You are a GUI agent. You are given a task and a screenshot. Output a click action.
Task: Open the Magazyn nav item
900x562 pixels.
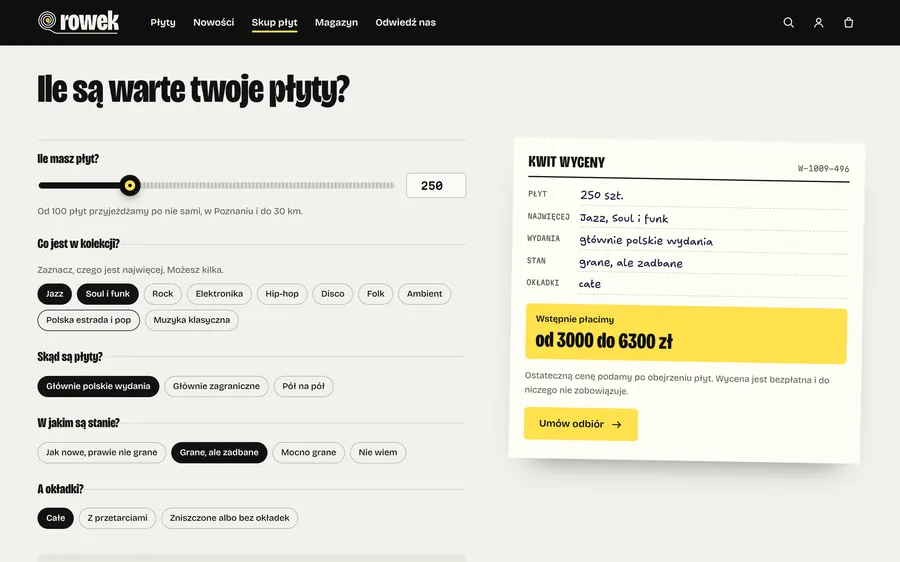pyautogui.click(x=336, y=22)
